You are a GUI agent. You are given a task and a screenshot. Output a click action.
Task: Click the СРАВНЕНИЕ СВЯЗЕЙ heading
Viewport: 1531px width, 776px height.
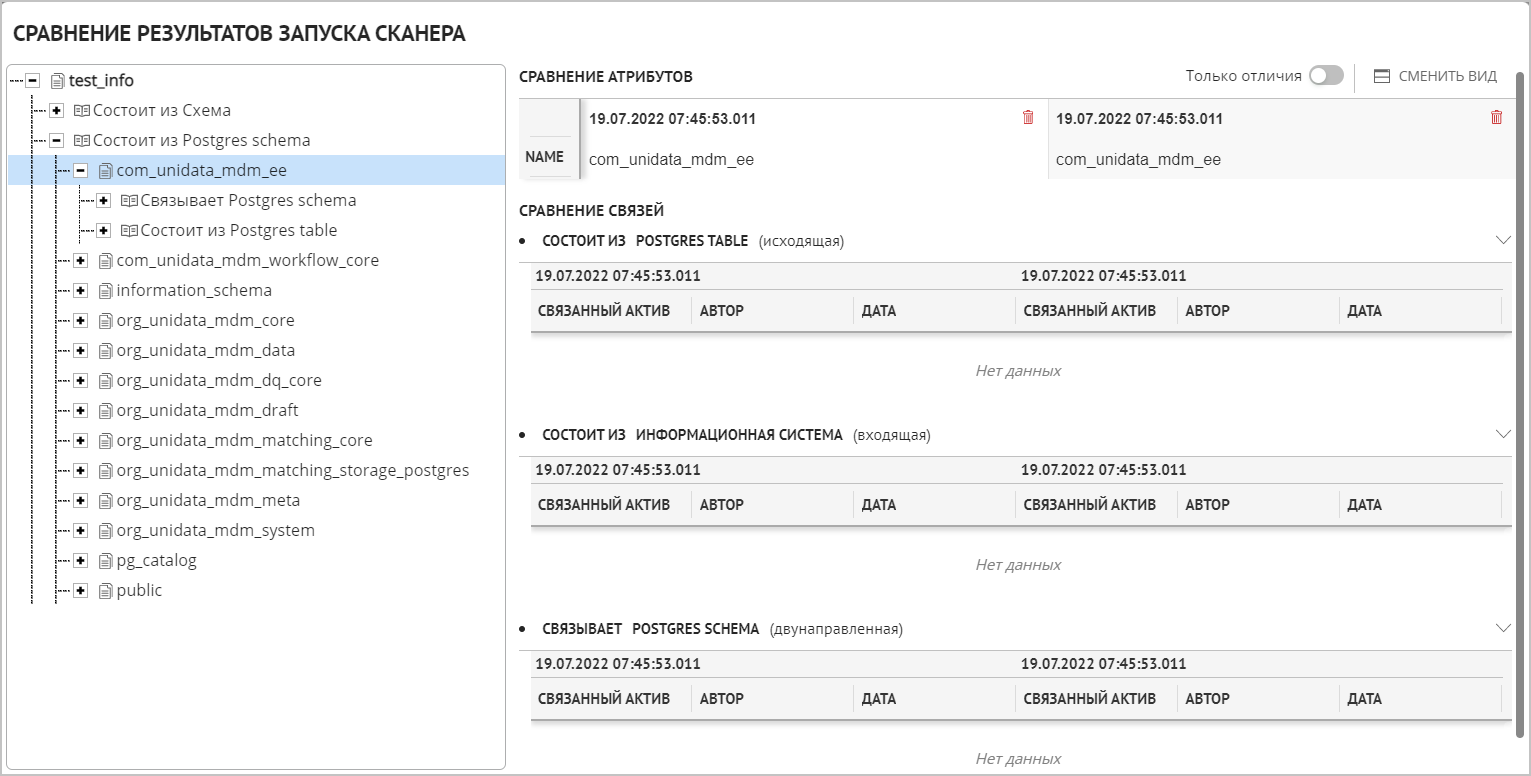(x=591, y=210)
